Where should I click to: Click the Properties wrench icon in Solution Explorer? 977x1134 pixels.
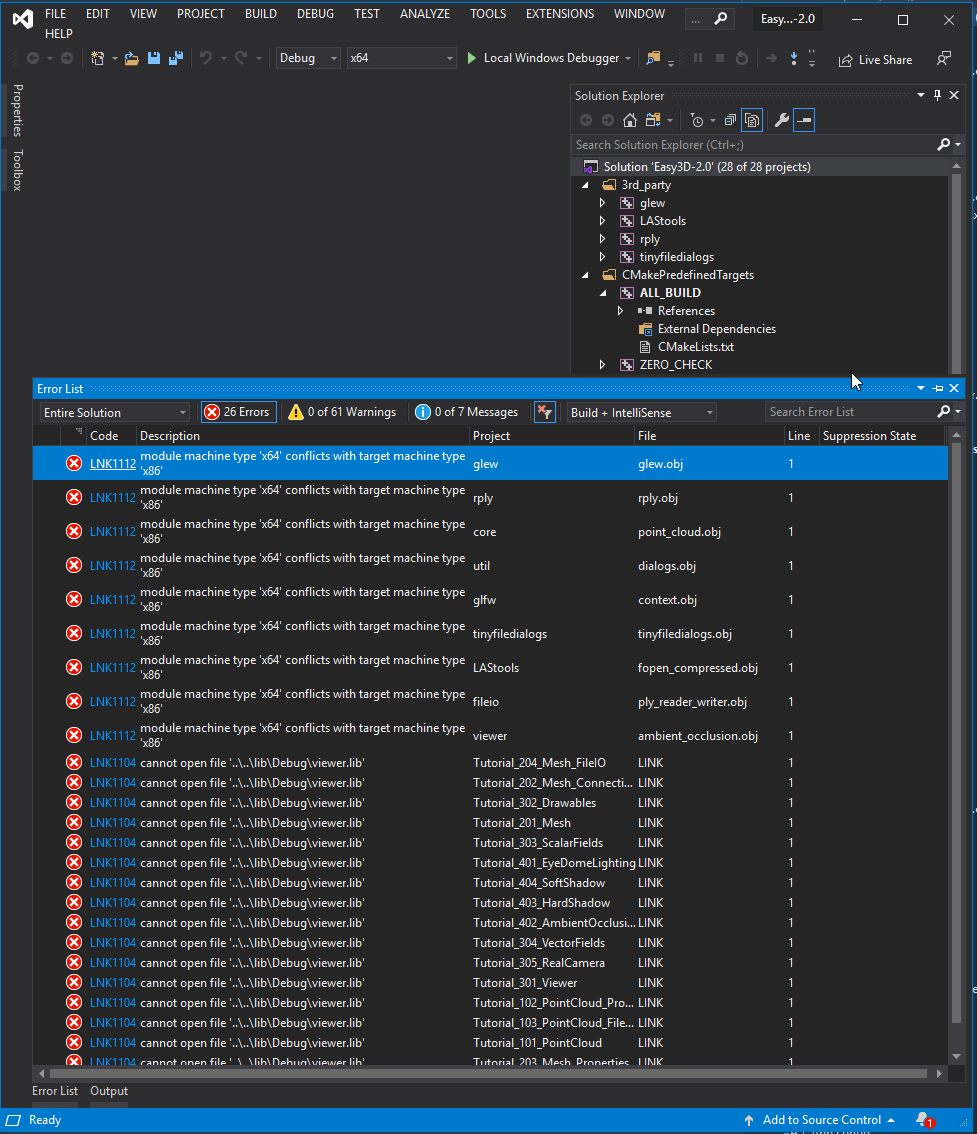point(781,120)
